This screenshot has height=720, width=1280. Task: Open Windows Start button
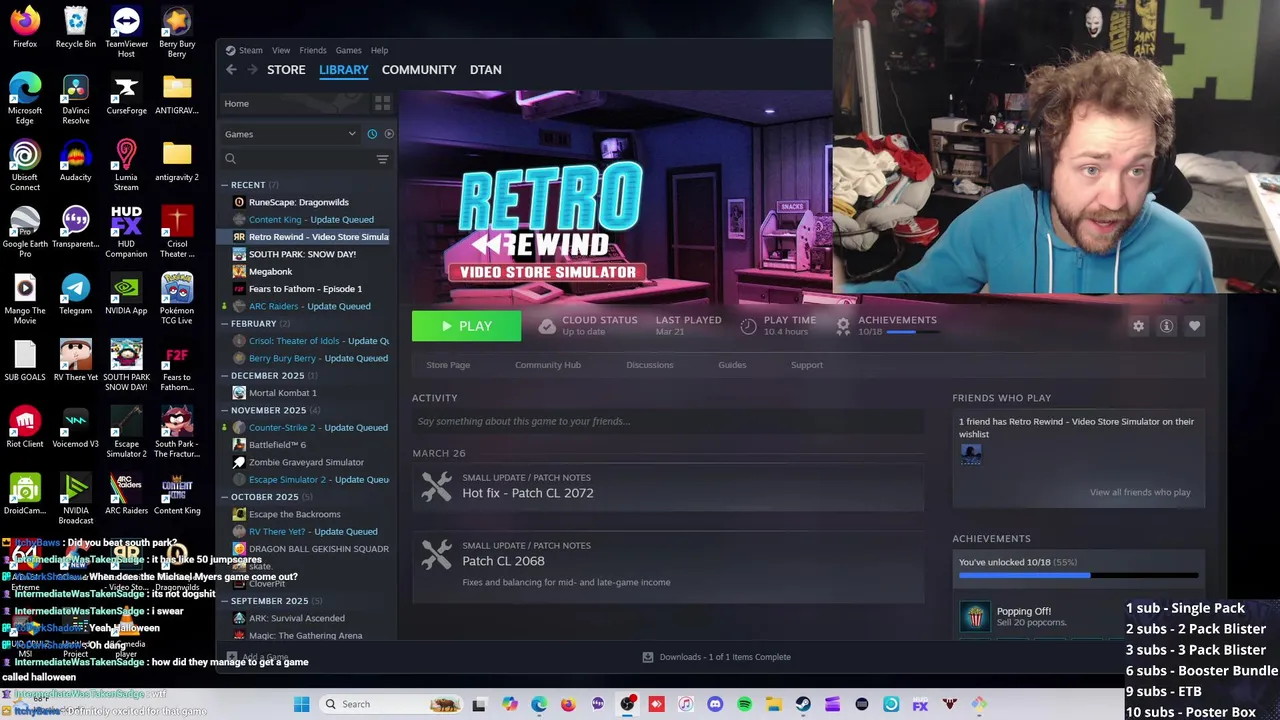[x=301, y=704]
